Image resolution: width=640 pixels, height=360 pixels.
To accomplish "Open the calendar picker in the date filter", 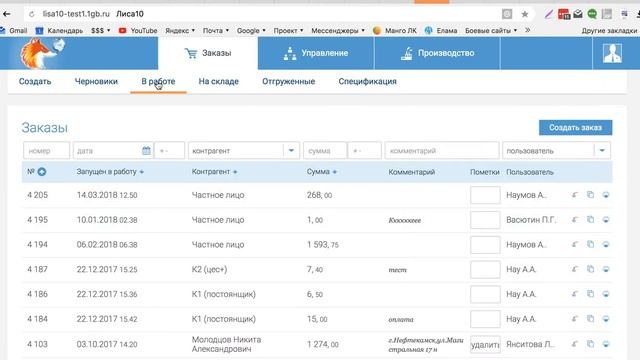I will [x=146, y=151].
